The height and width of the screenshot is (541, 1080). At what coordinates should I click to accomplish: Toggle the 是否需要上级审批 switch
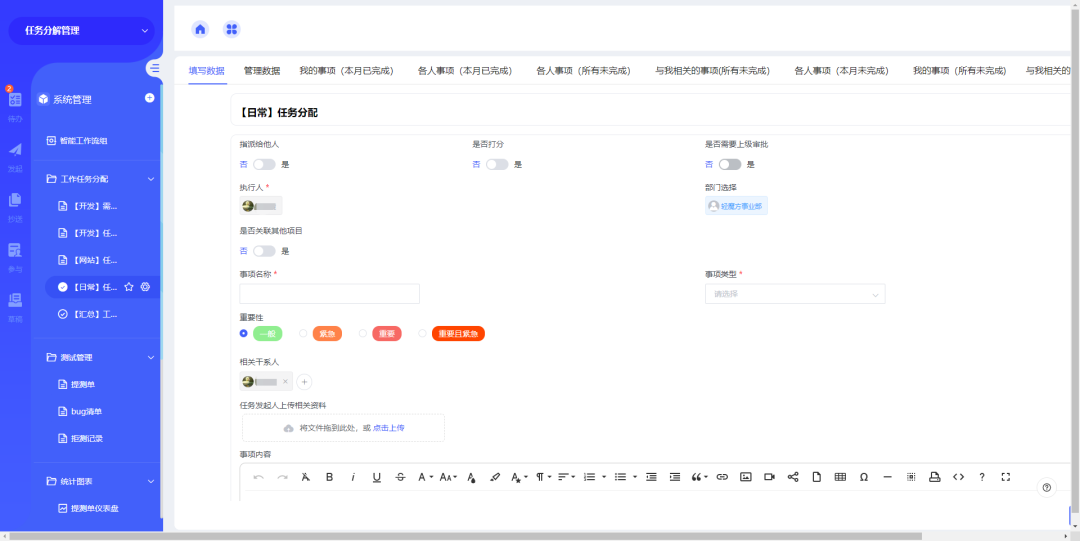pos(730,165)
